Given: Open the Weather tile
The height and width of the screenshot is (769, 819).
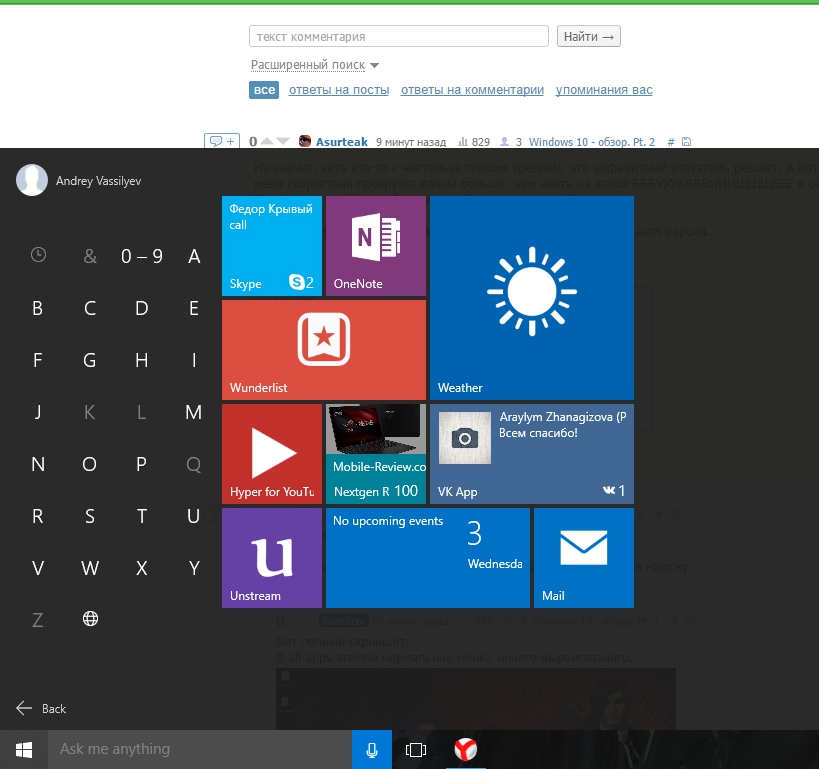Looking at the screenshot, I should tap(531, 298).
